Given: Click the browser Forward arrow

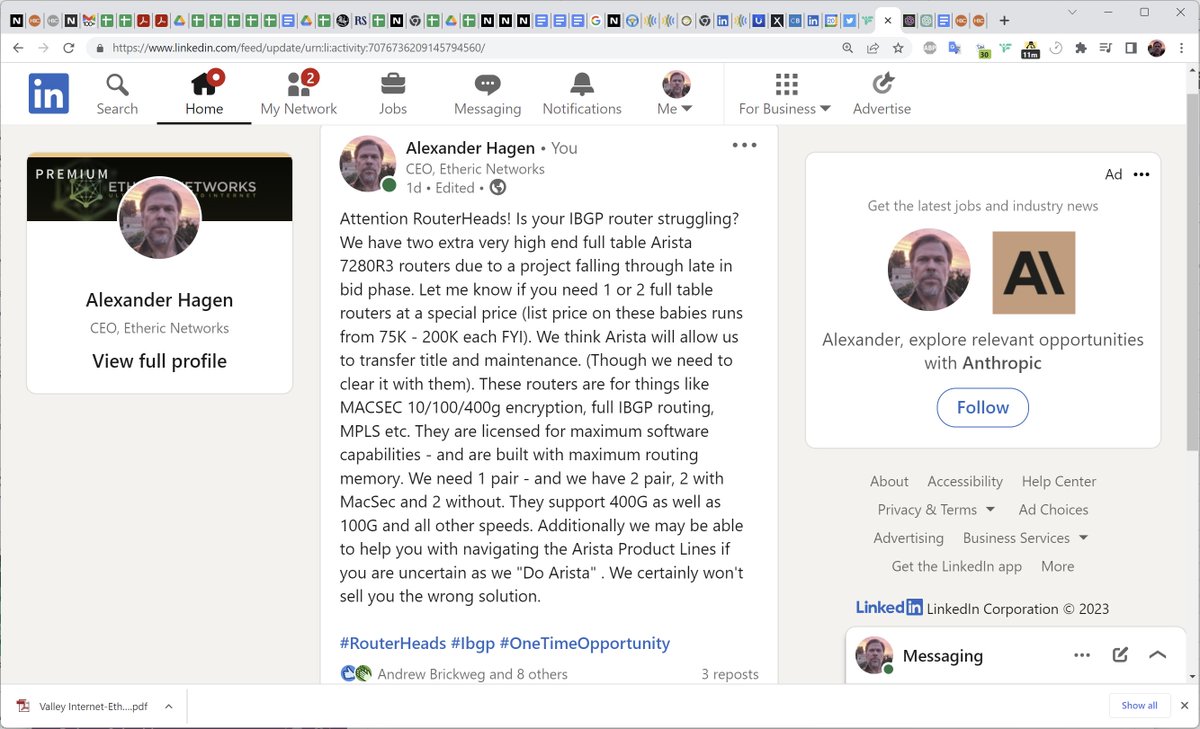Looking at the screenshot, I should click(x=43, y=47).
